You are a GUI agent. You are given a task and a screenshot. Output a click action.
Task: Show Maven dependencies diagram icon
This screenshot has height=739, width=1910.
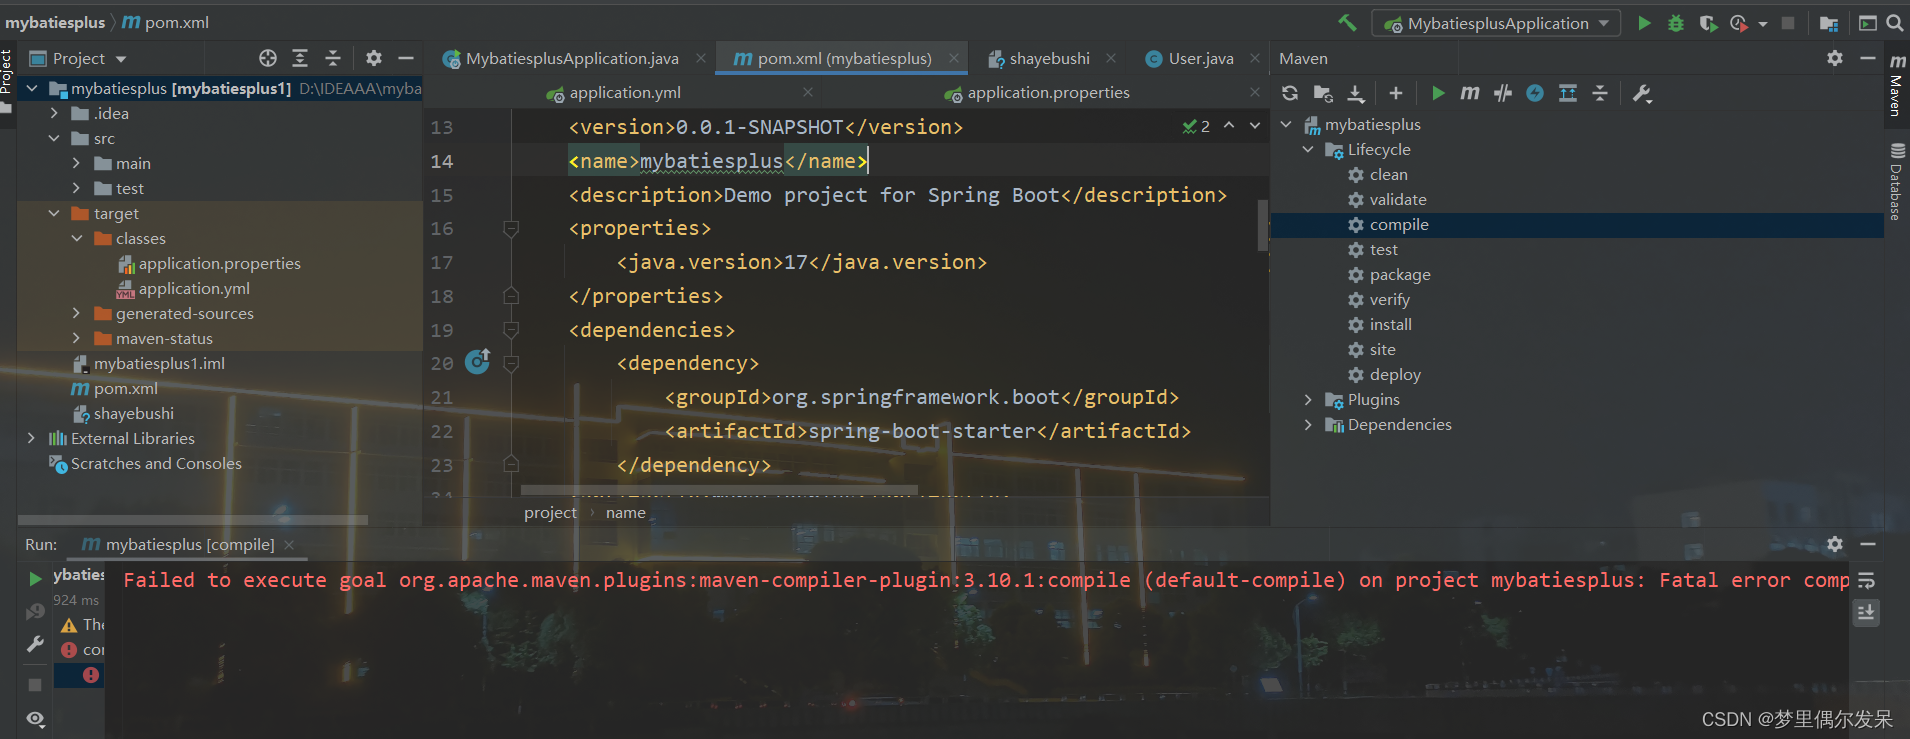[x=1568, y=93]
